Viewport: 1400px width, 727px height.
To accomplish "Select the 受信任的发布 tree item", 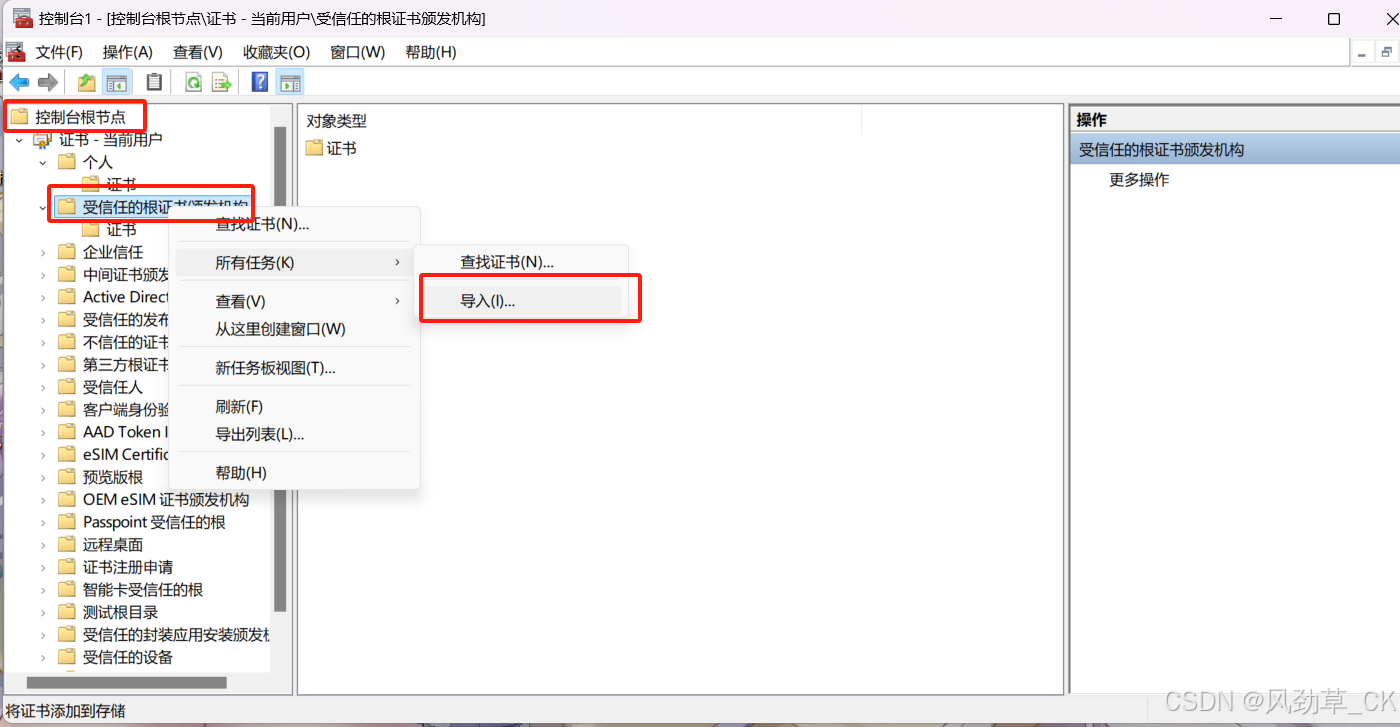I will (x=126, y=320).
